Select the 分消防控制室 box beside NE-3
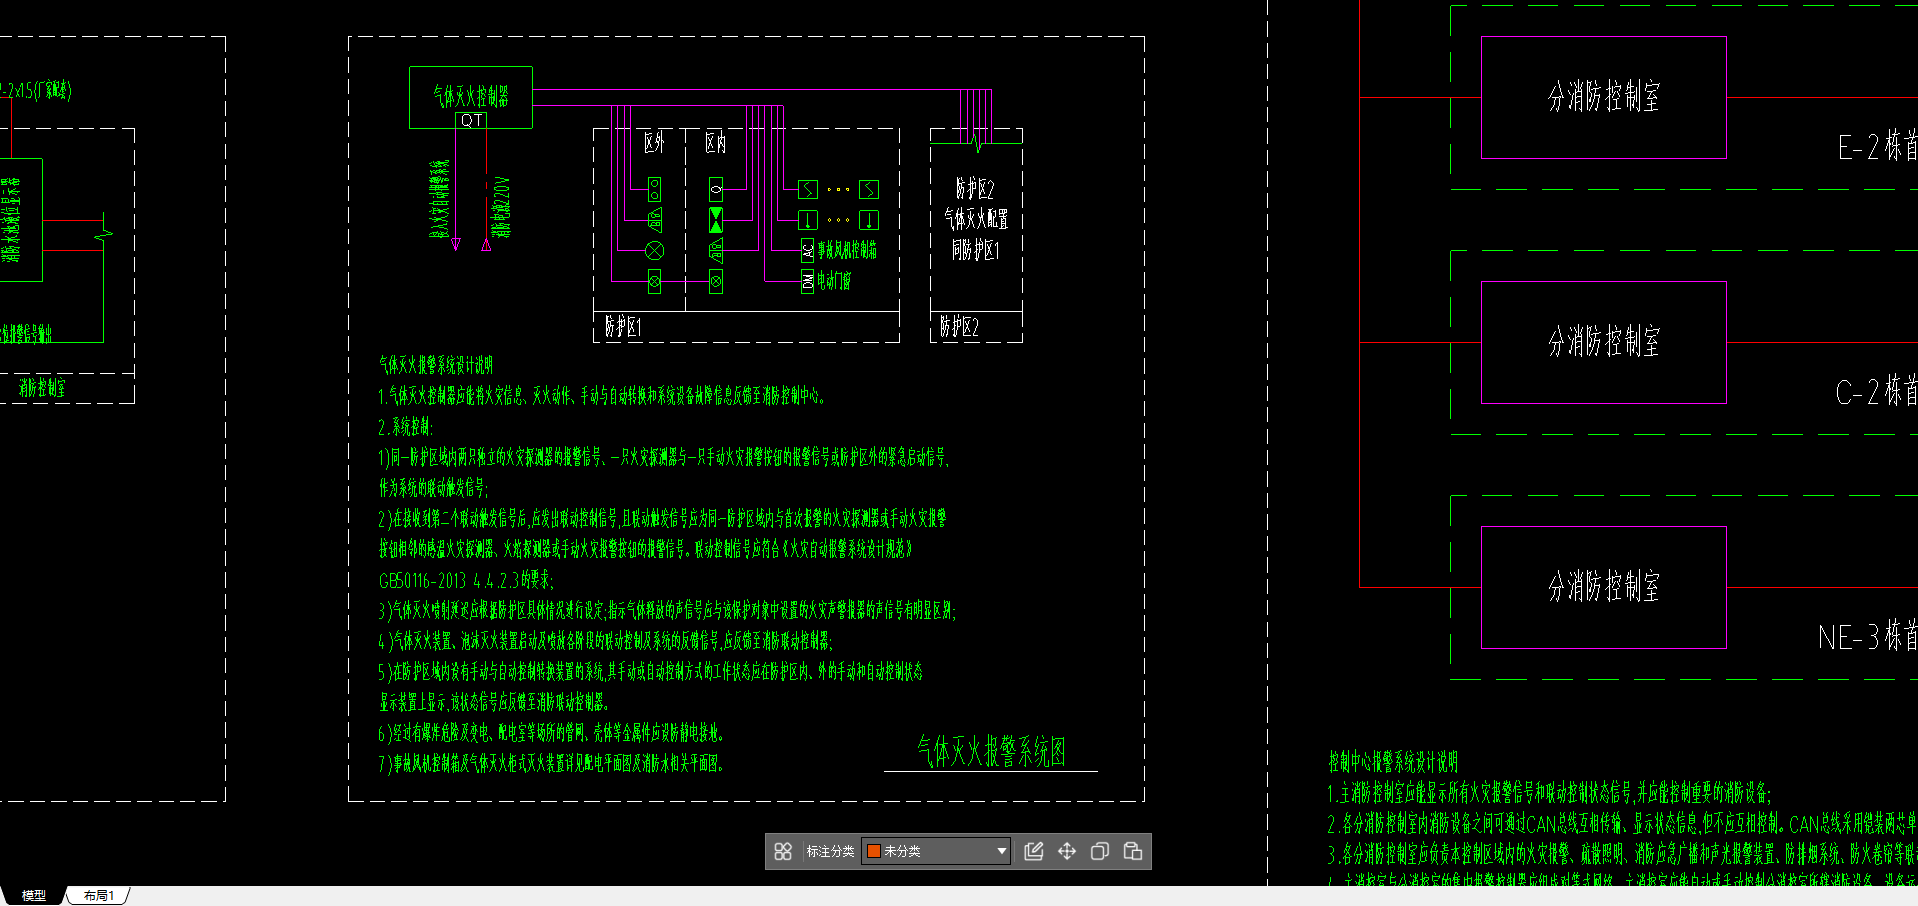This screenshot has width=1918, height=906. coord(1604,587)
